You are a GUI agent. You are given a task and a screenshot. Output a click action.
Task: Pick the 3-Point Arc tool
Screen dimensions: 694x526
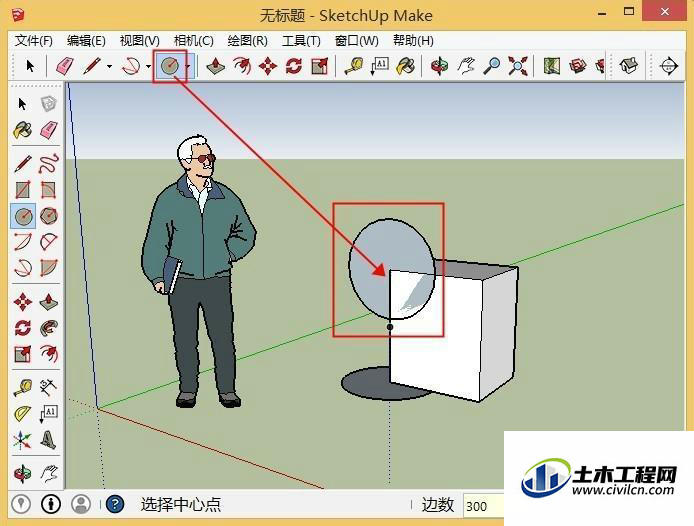tap(23, 268)
